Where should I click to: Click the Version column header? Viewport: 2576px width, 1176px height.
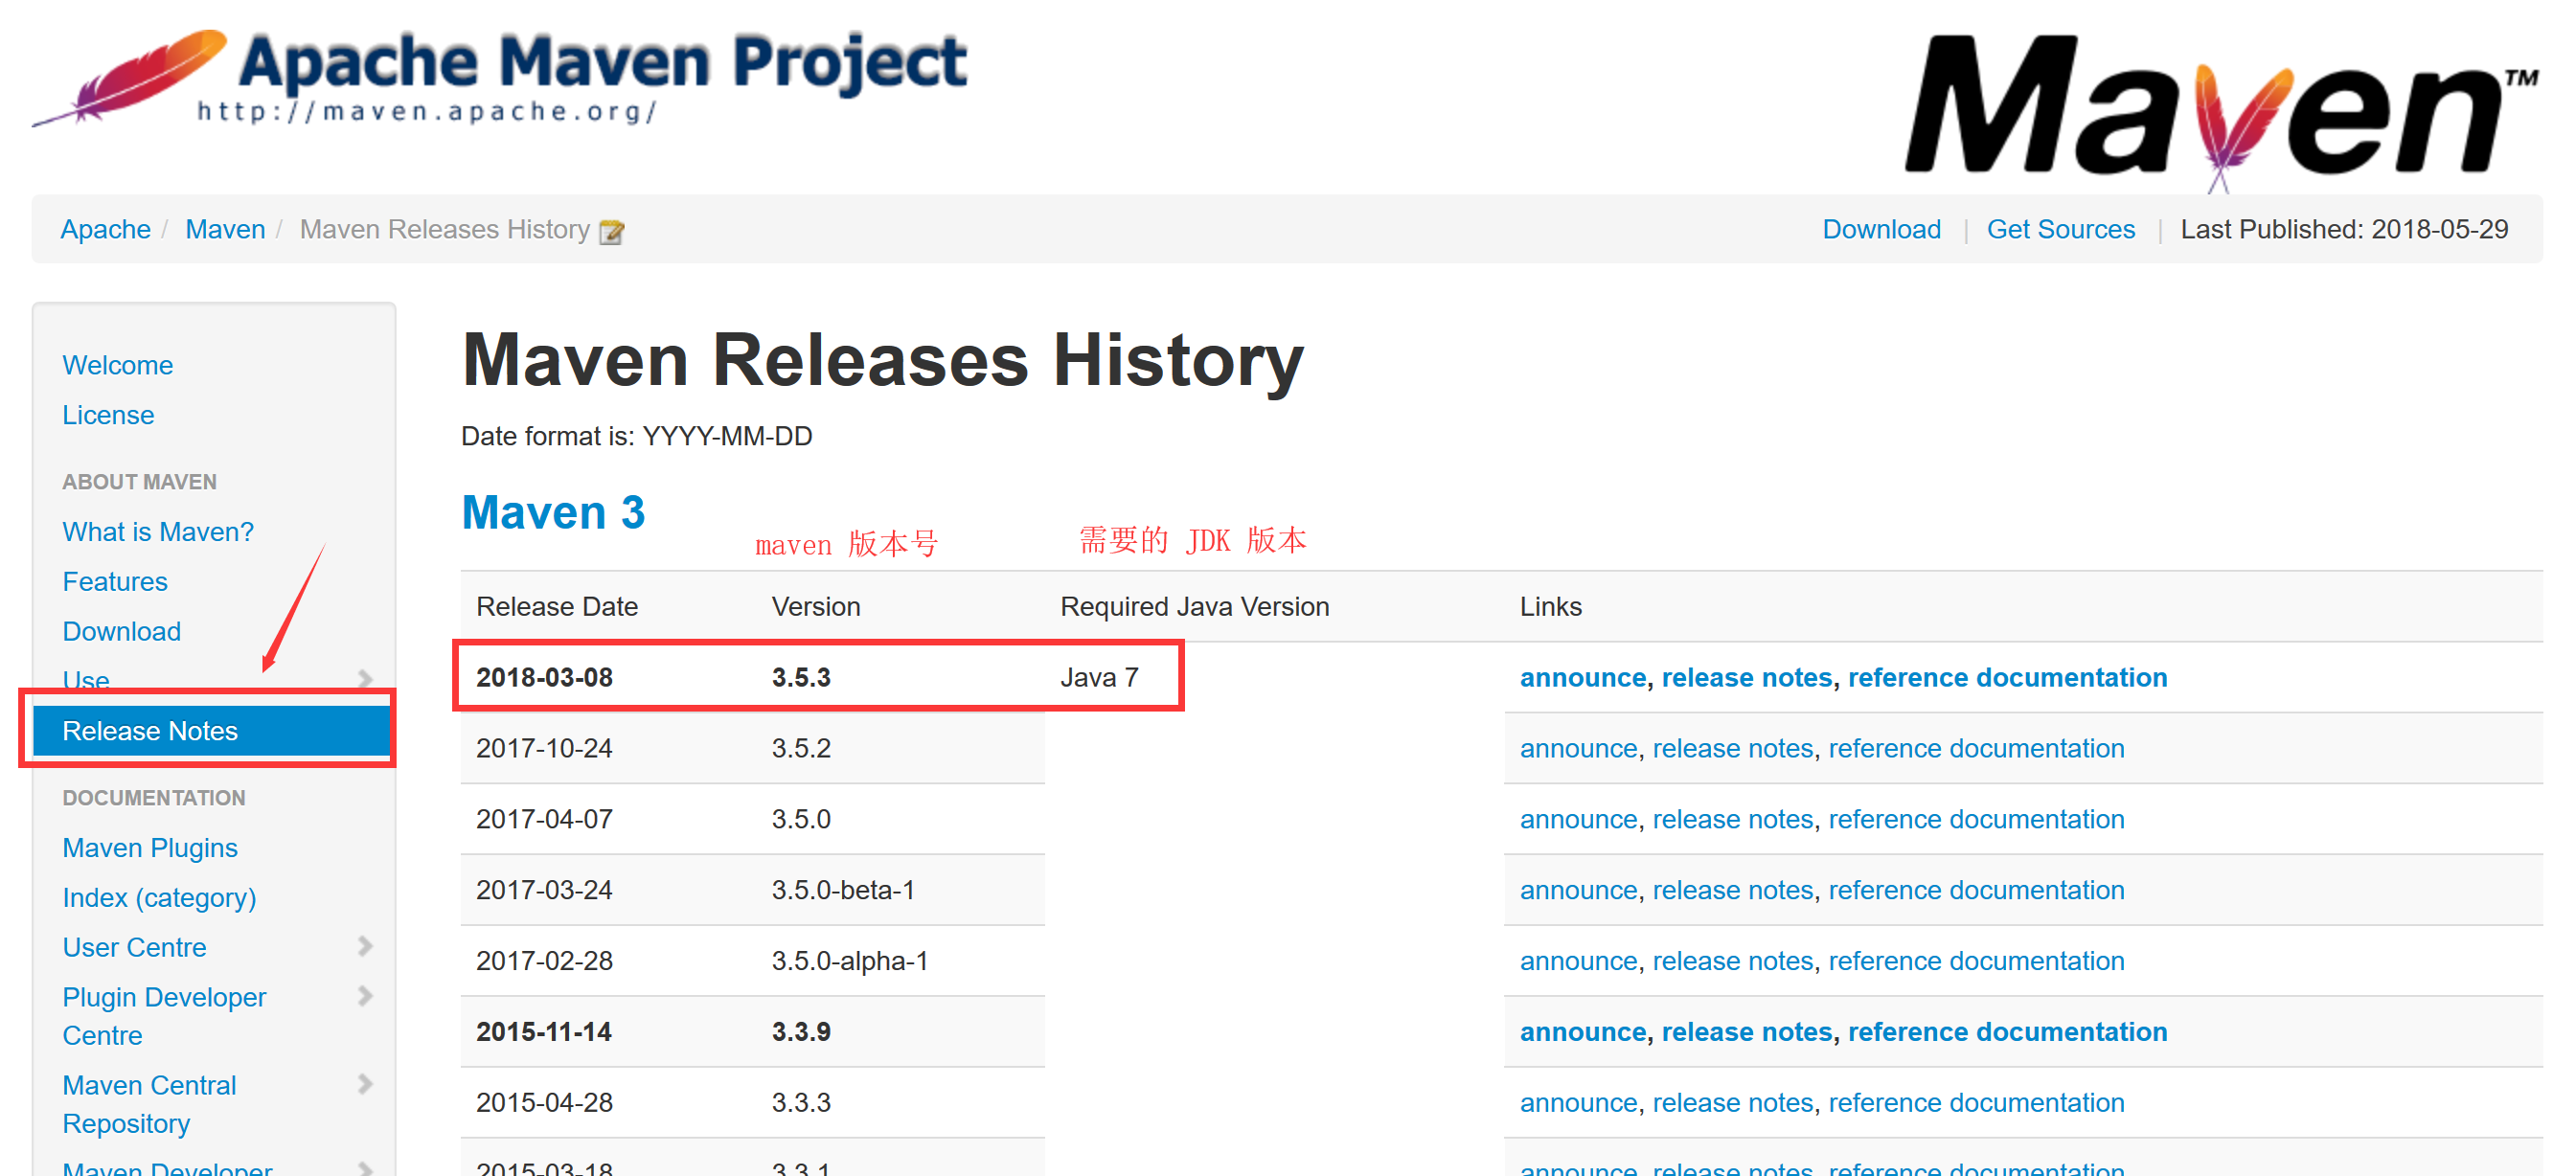[x=815, y=606]
